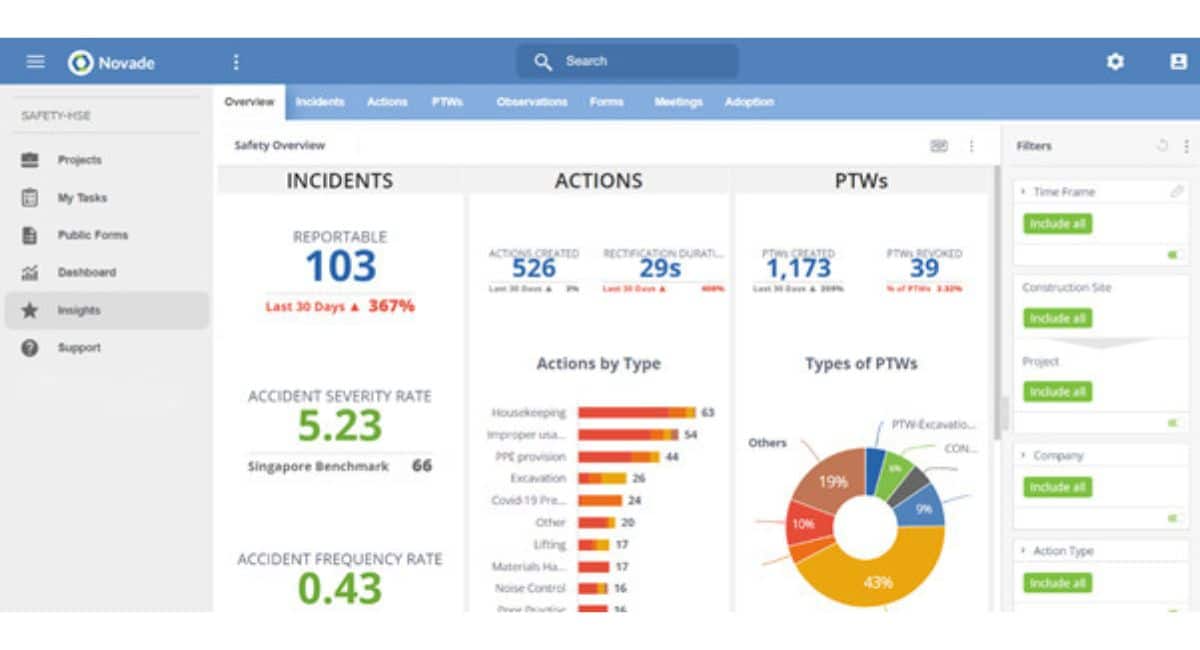1200x650 pixels.
Task: Expand the Time Frame filter section
Action: pyautogui.click(x=1024, y=191)
